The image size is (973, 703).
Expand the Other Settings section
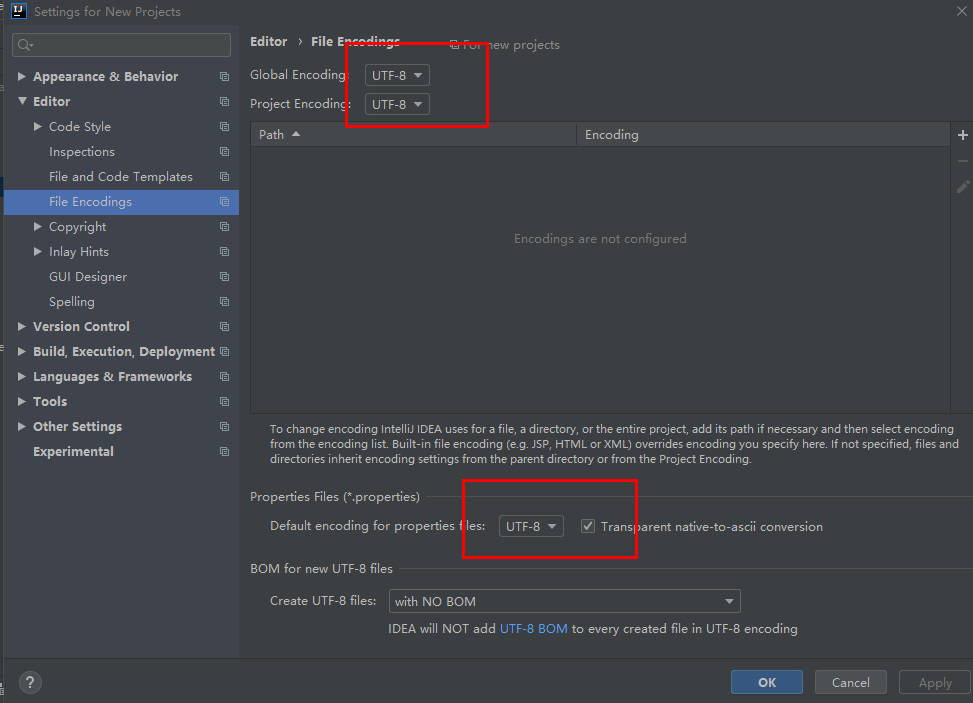pyautogui.click(x=22, y=426)
